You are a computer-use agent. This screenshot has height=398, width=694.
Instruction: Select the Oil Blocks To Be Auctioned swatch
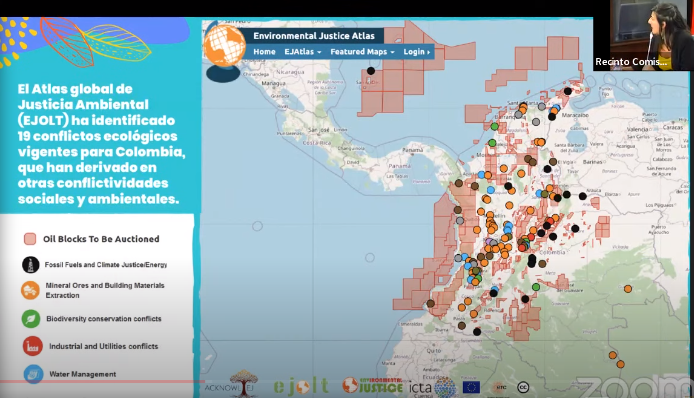pyautogui.click(x=30, y=239)
